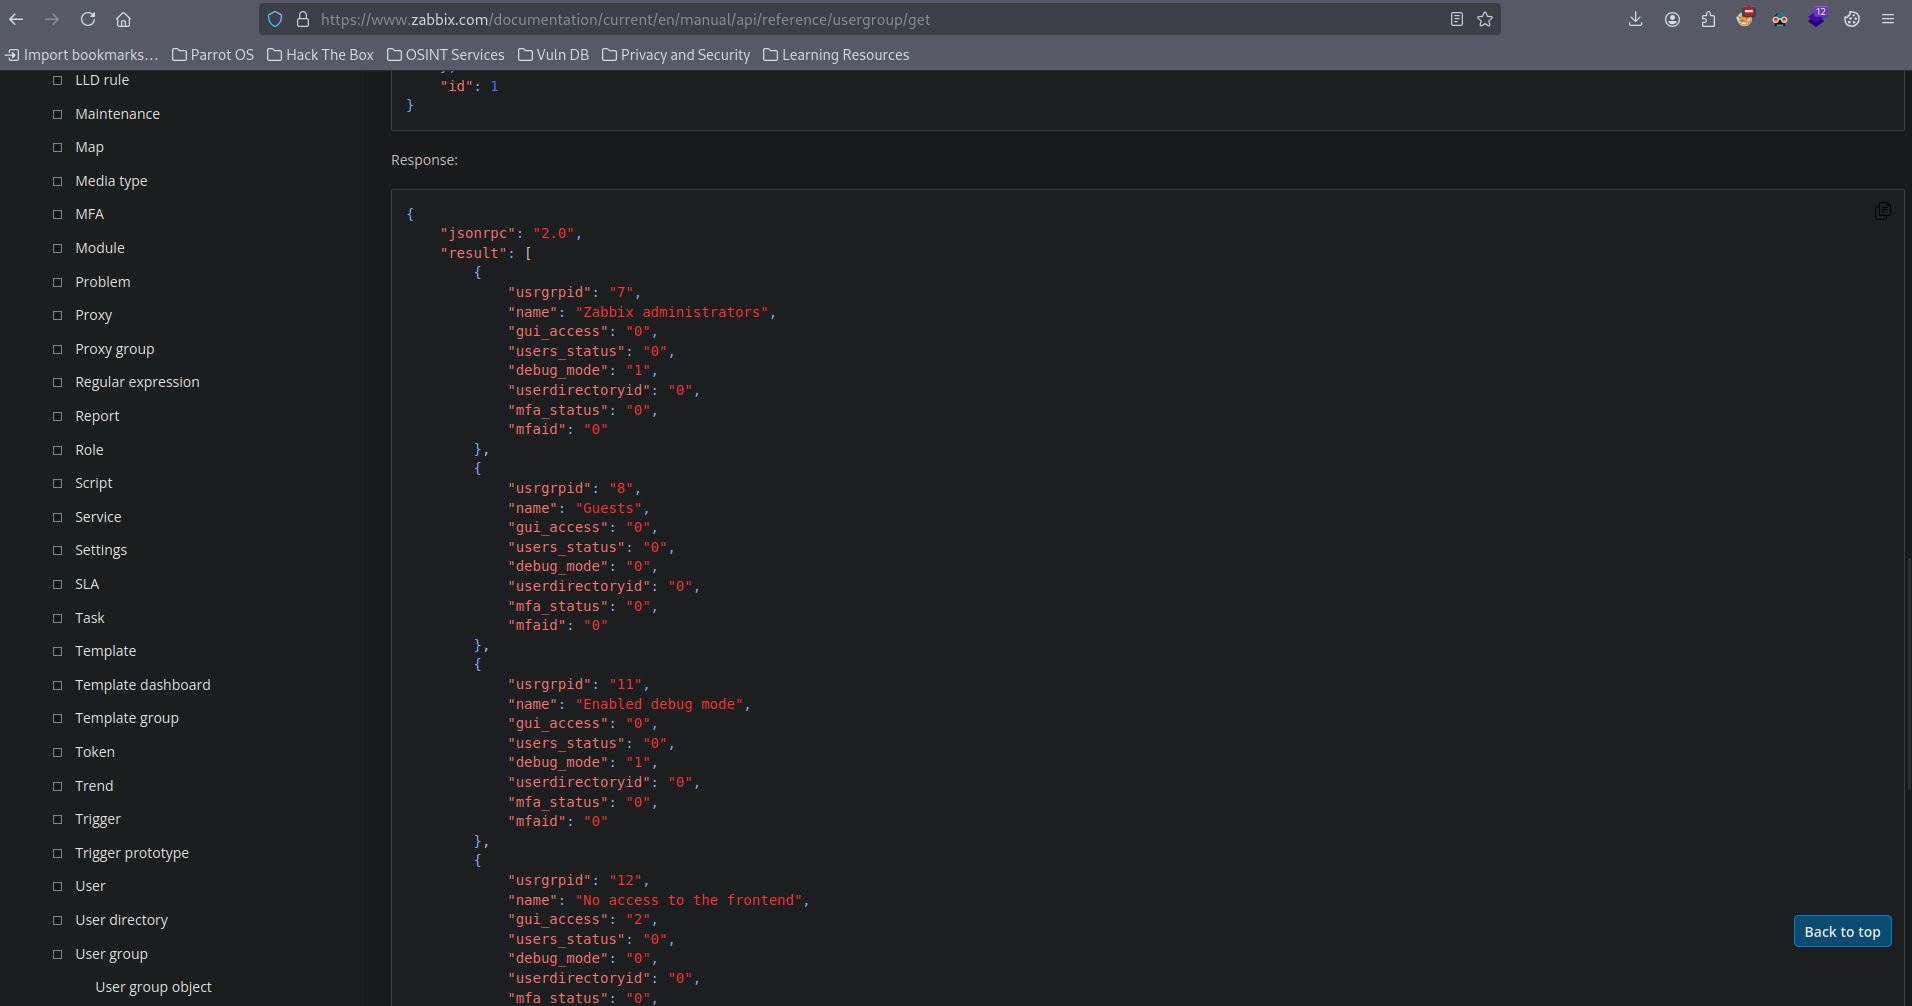Expand the Media type section square

57,181
